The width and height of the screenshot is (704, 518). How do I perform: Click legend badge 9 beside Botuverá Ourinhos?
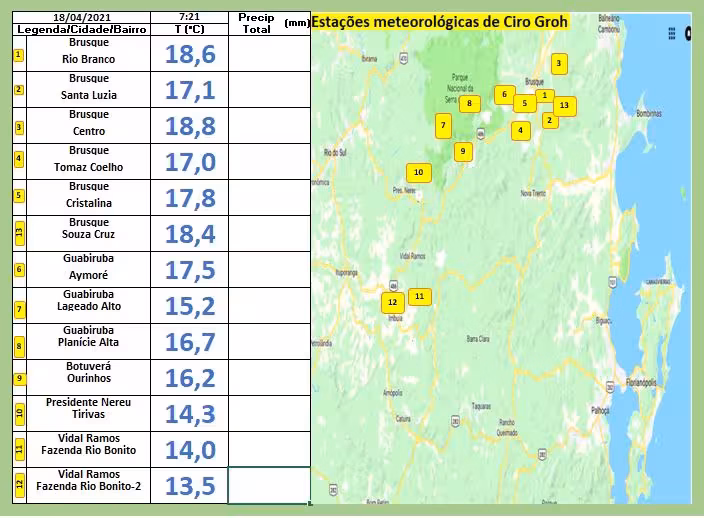tap(18, 378)
